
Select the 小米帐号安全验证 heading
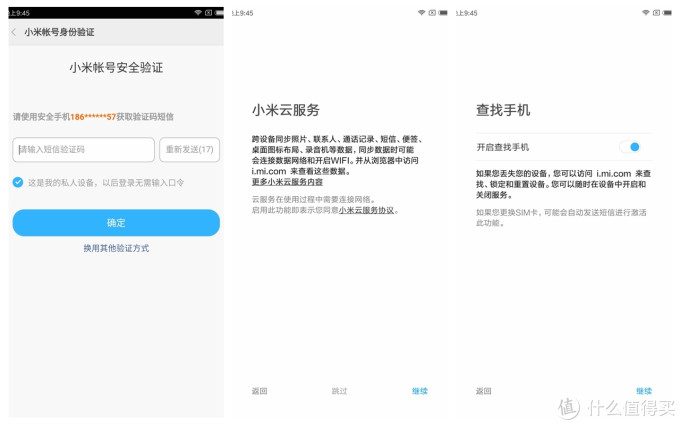(x=116, y=68)
